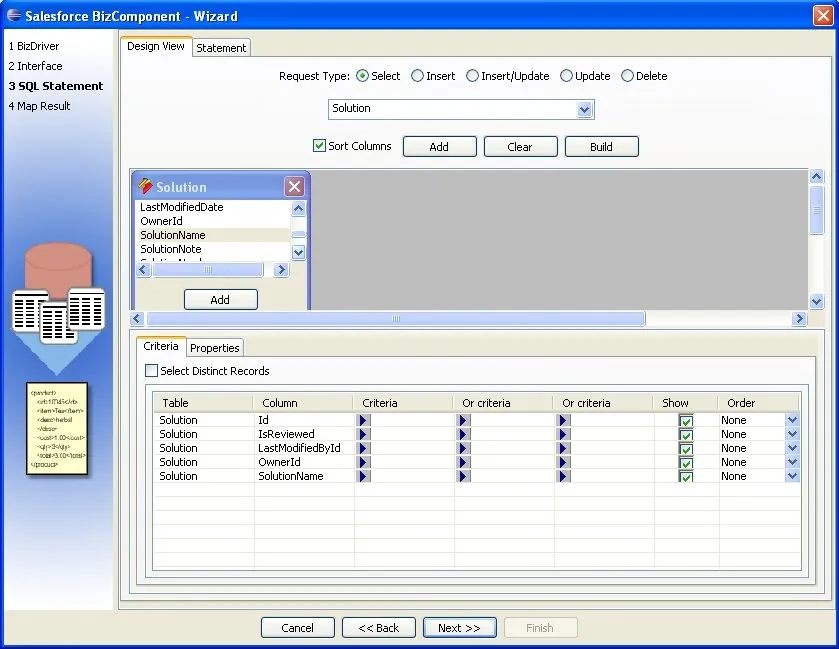Open the Properties tab
The width and height of the screenshot is (839, 649).
[x=215, y=348]
